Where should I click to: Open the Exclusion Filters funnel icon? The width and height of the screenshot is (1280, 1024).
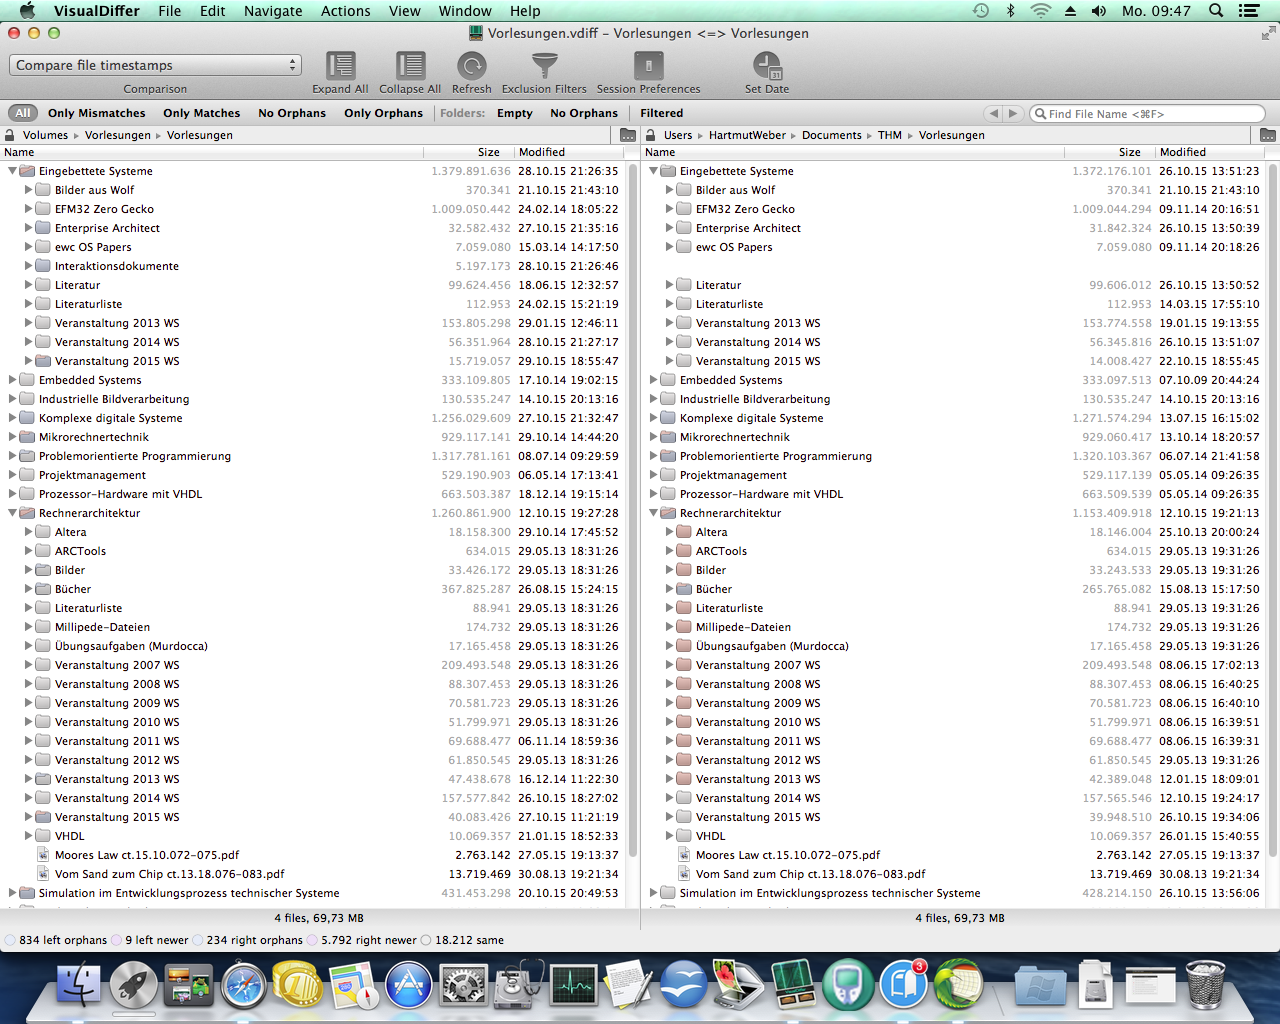coord(544,66)
